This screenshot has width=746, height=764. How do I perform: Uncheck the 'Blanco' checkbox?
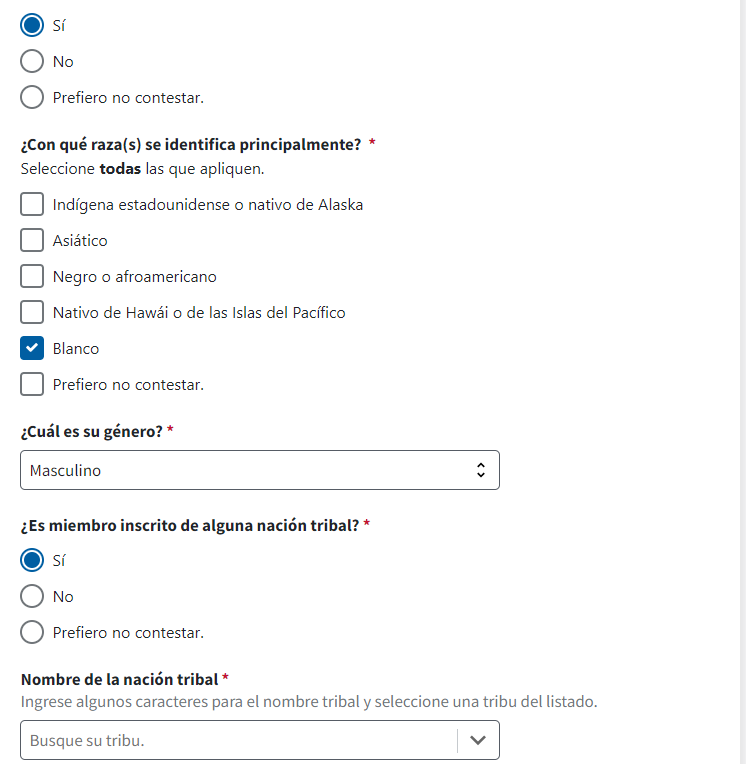(32, 348)
